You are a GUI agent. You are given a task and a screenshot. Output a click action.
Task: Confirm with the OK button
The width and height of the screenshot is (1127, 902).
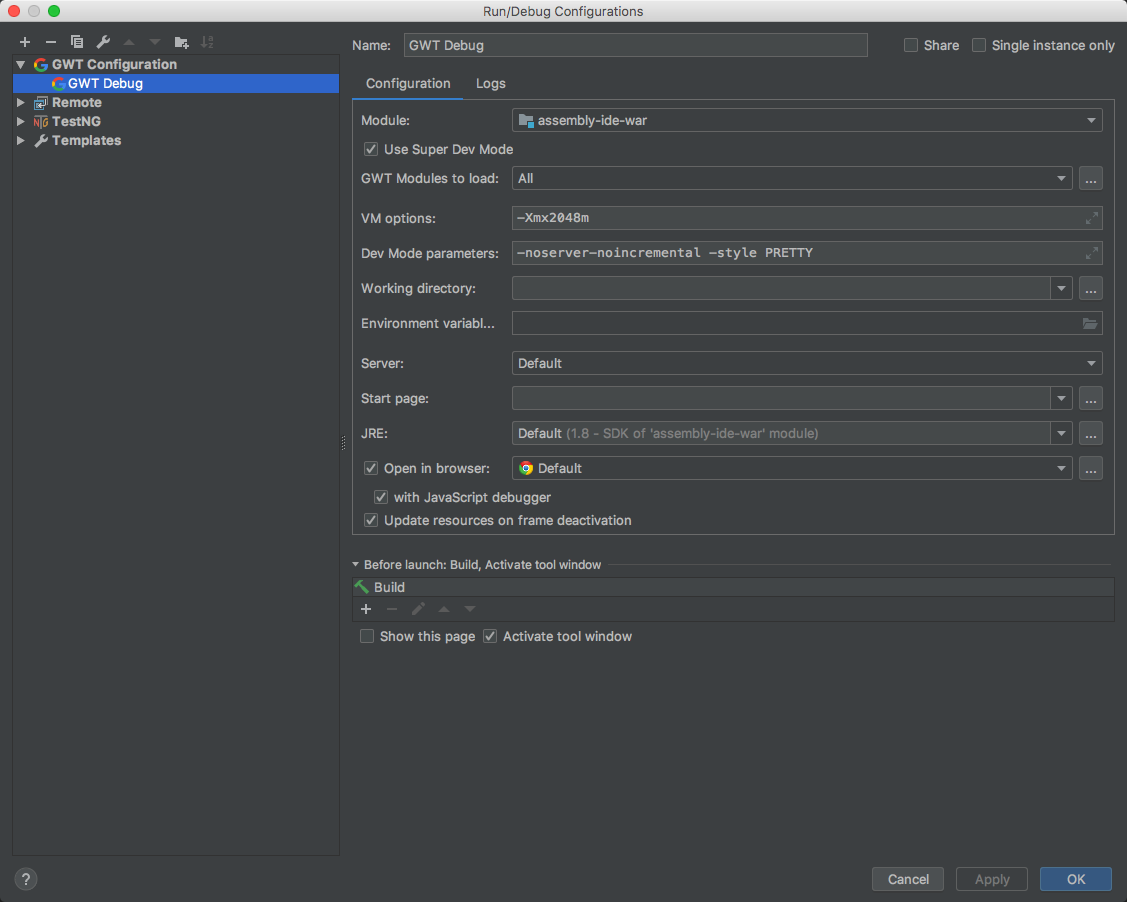click(x=1076, y=879)
